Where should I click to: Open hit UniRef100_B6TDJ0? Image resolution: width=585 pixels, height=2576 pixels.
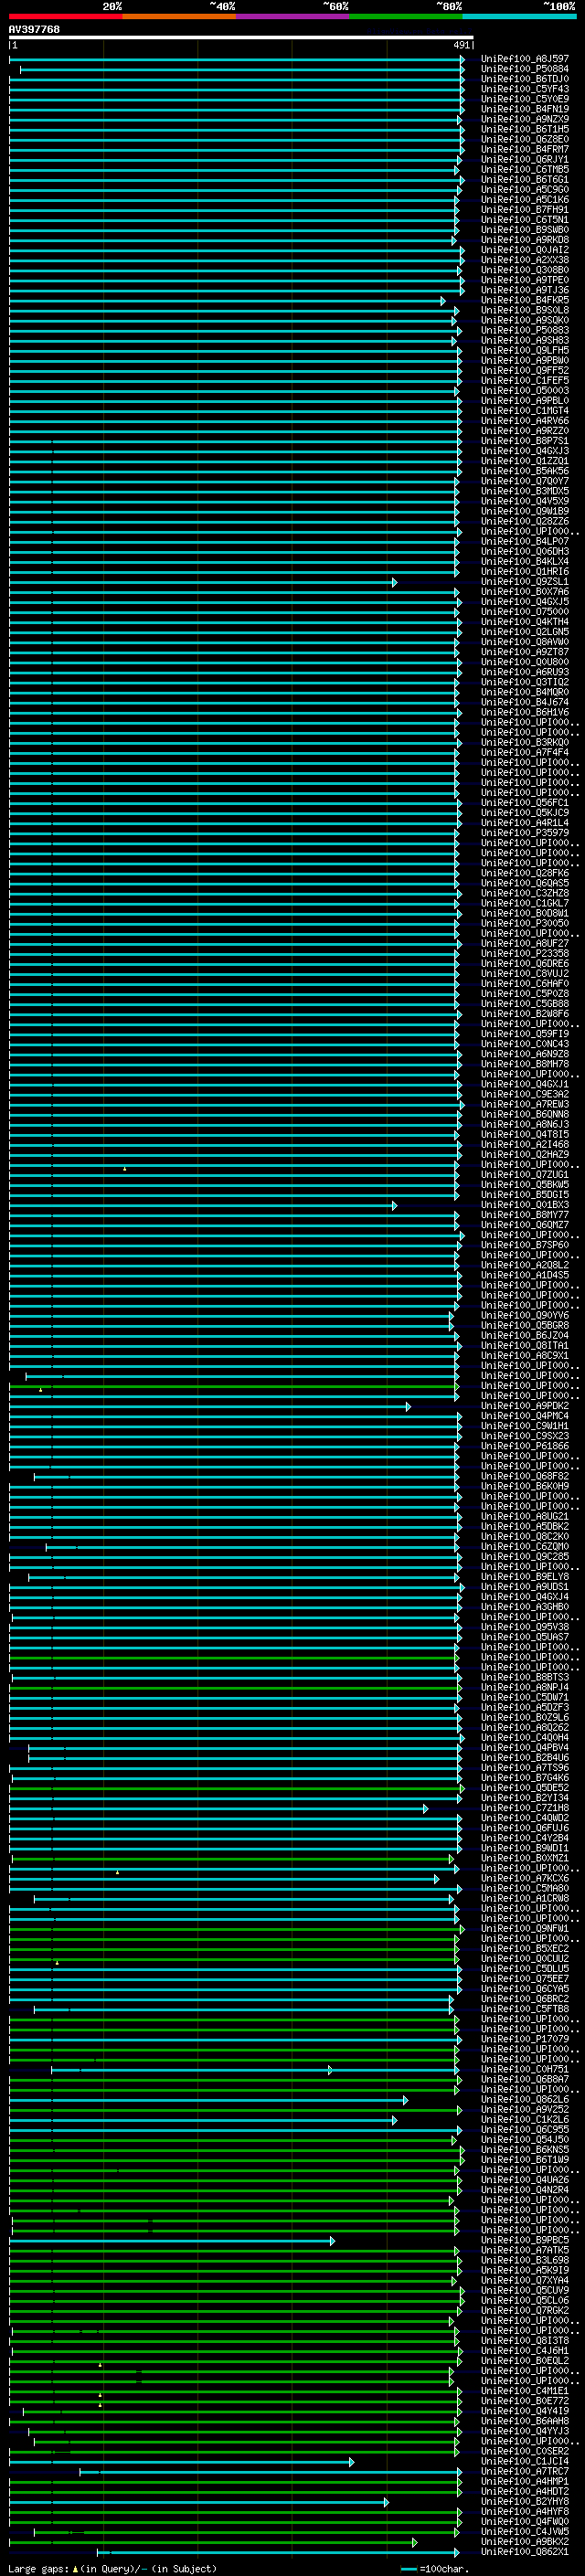click(525, 79)
